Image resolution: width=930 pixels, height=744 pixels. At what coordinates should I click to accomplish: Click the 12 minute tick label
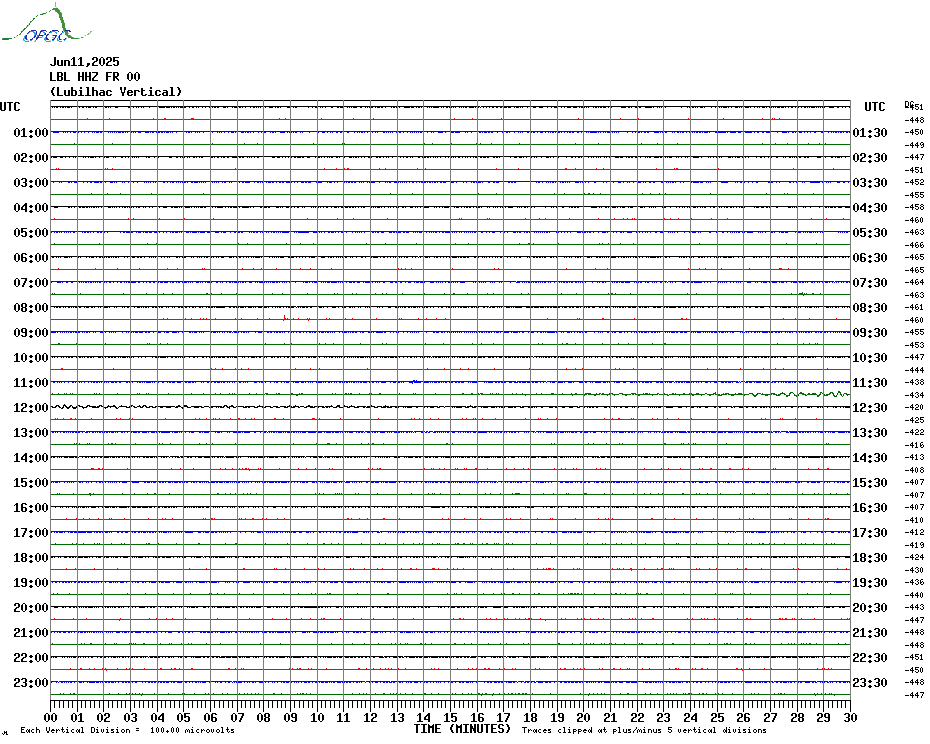pos(371,717)
